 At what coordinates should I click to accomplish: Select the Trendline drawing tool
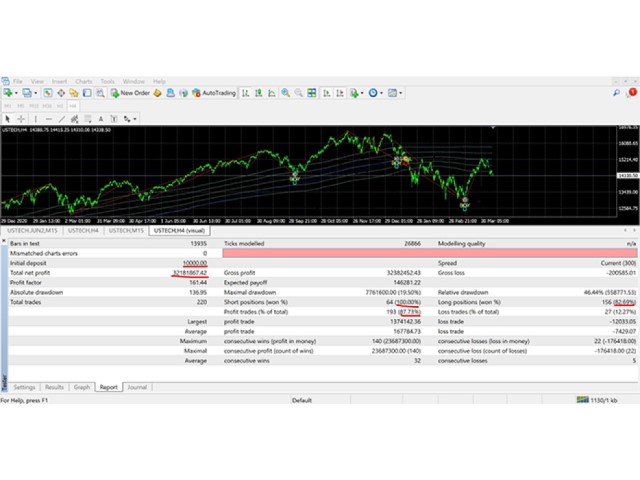point(62,119)
